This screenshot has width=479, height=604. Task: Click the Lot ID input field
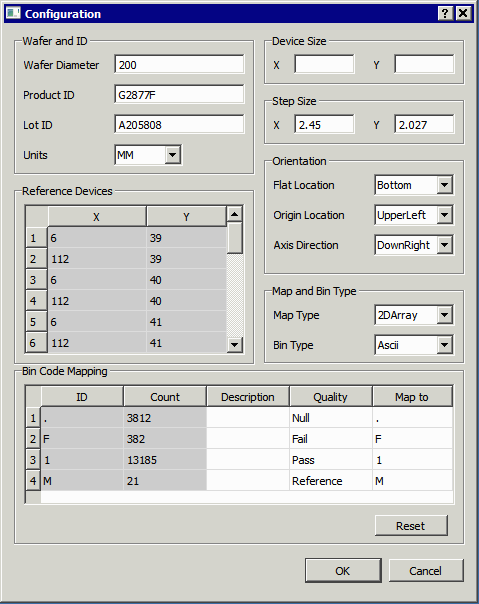click(179, 124)
